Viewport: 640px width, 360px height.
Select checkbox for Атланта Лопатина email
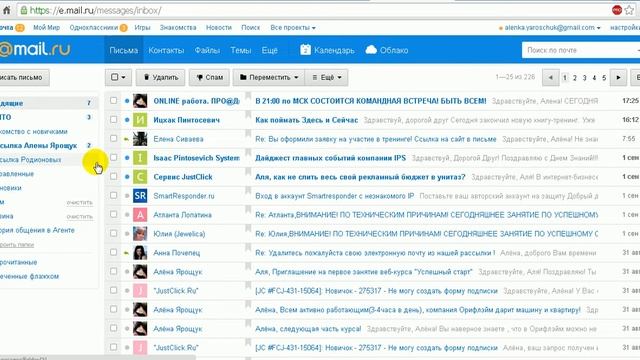pos(113,214)
